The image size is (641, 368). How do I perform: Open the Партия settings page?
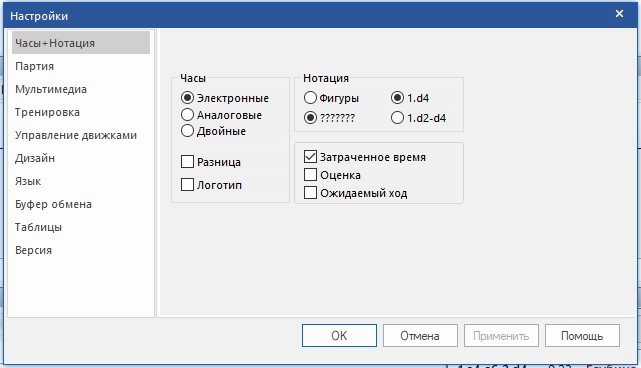[x=81, y=66]
